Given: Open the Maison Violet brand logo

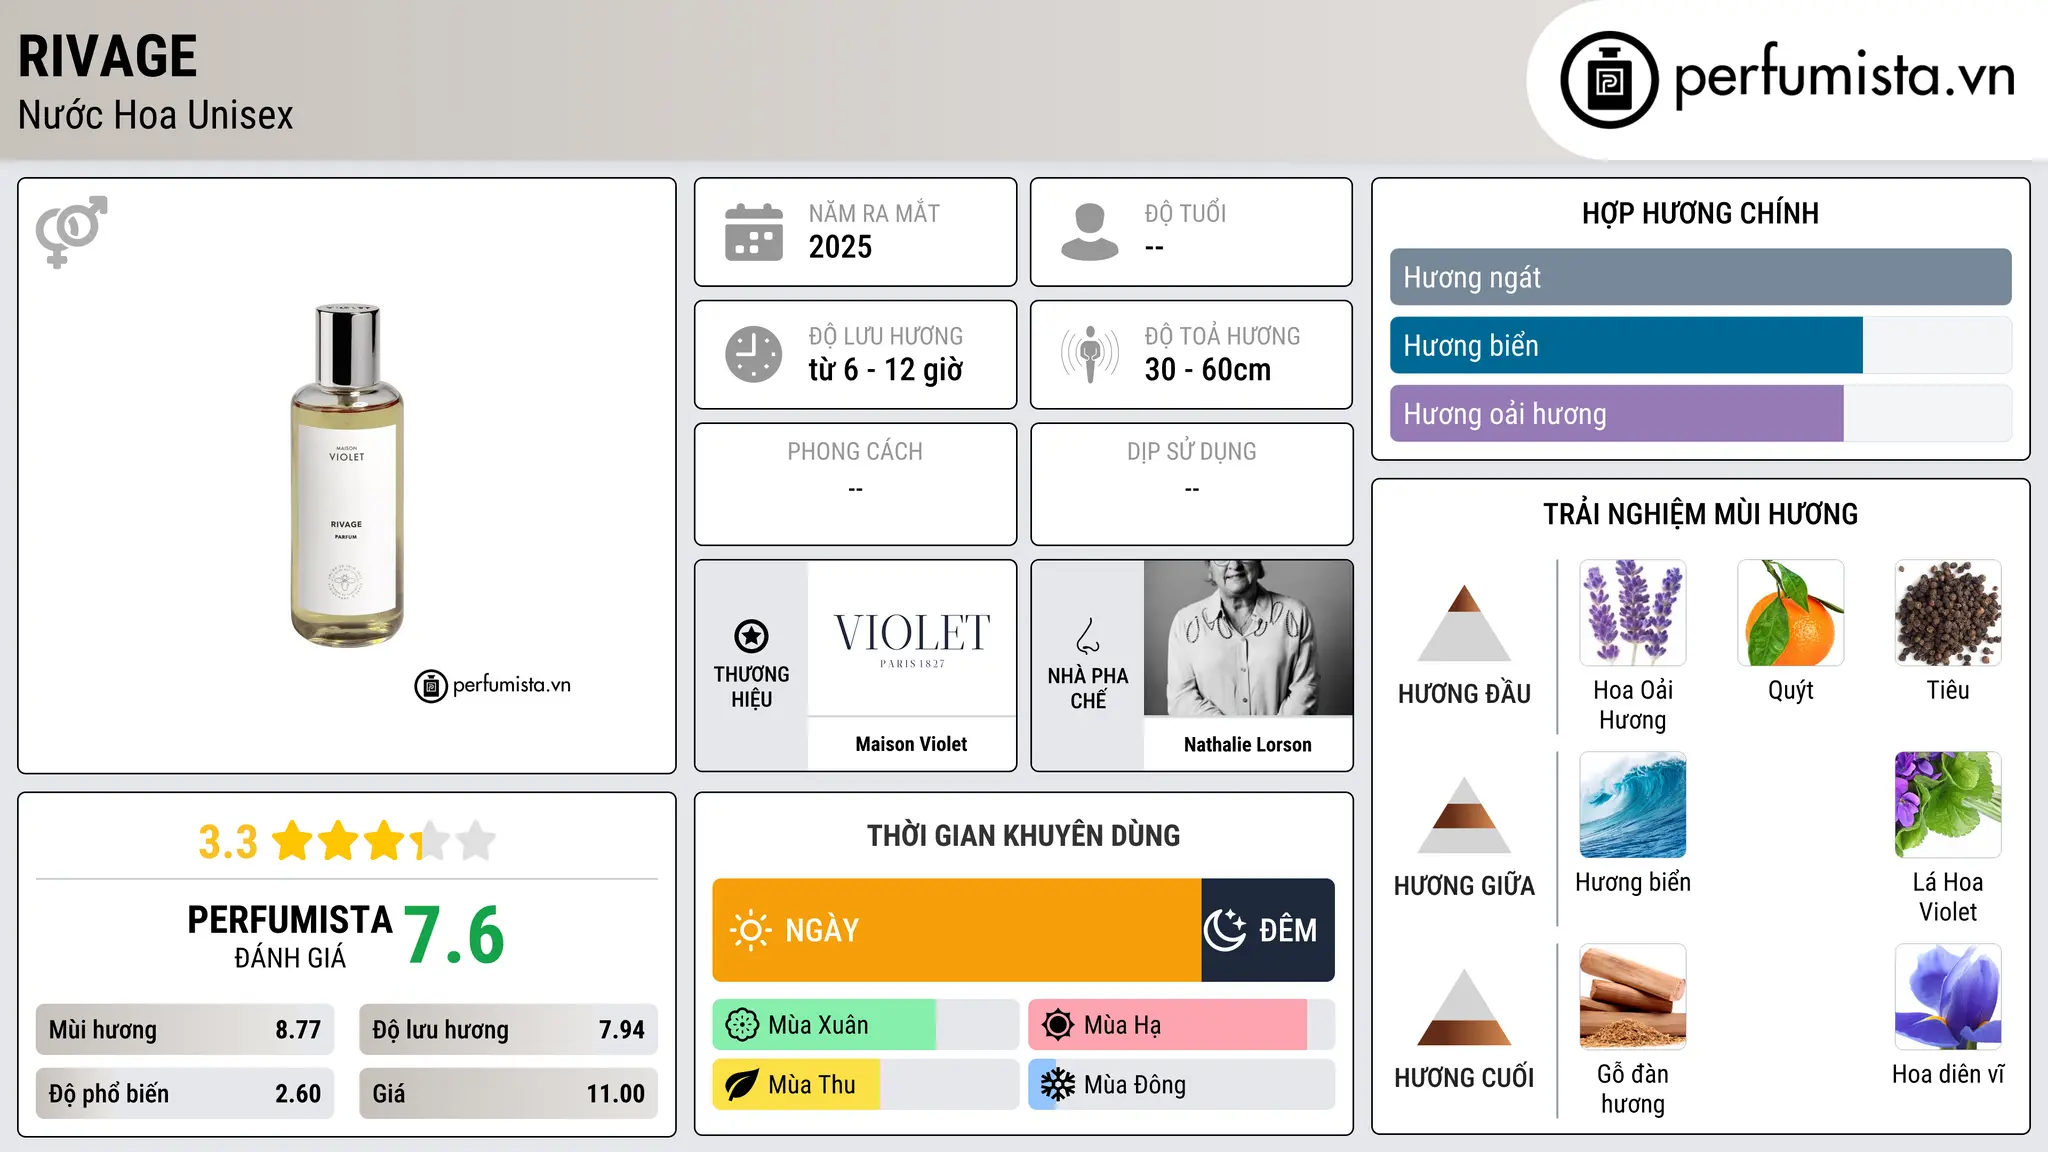Looking at the screenshot, I should tap(912, 638).
